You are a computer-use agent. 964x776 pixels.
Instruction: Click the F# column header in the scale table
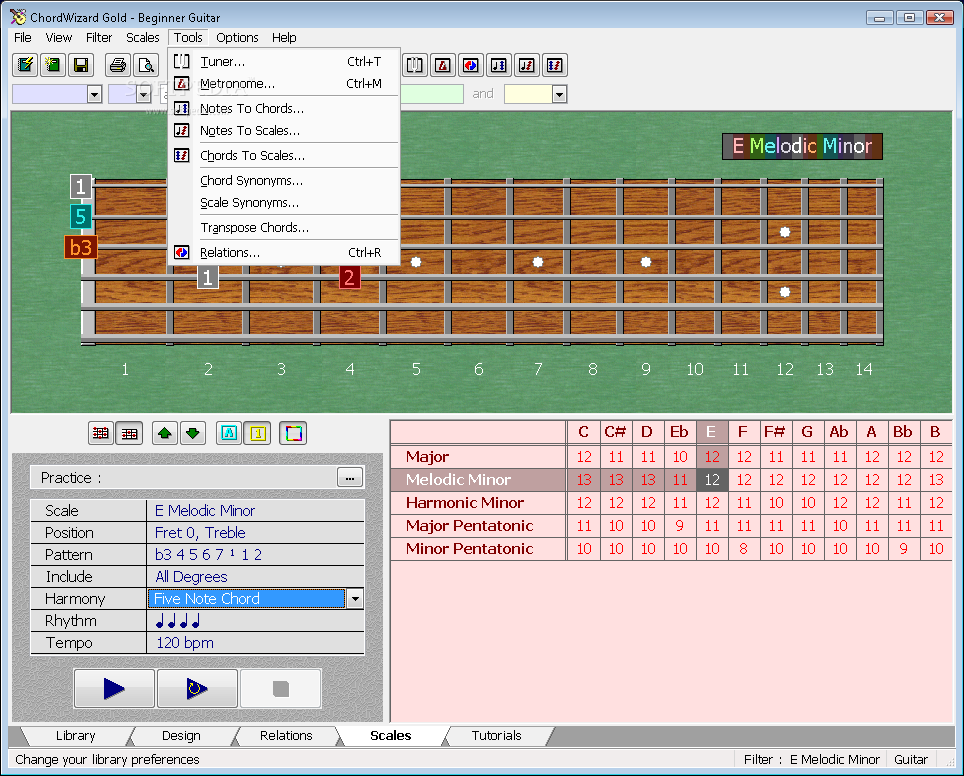tap(775, 432)
